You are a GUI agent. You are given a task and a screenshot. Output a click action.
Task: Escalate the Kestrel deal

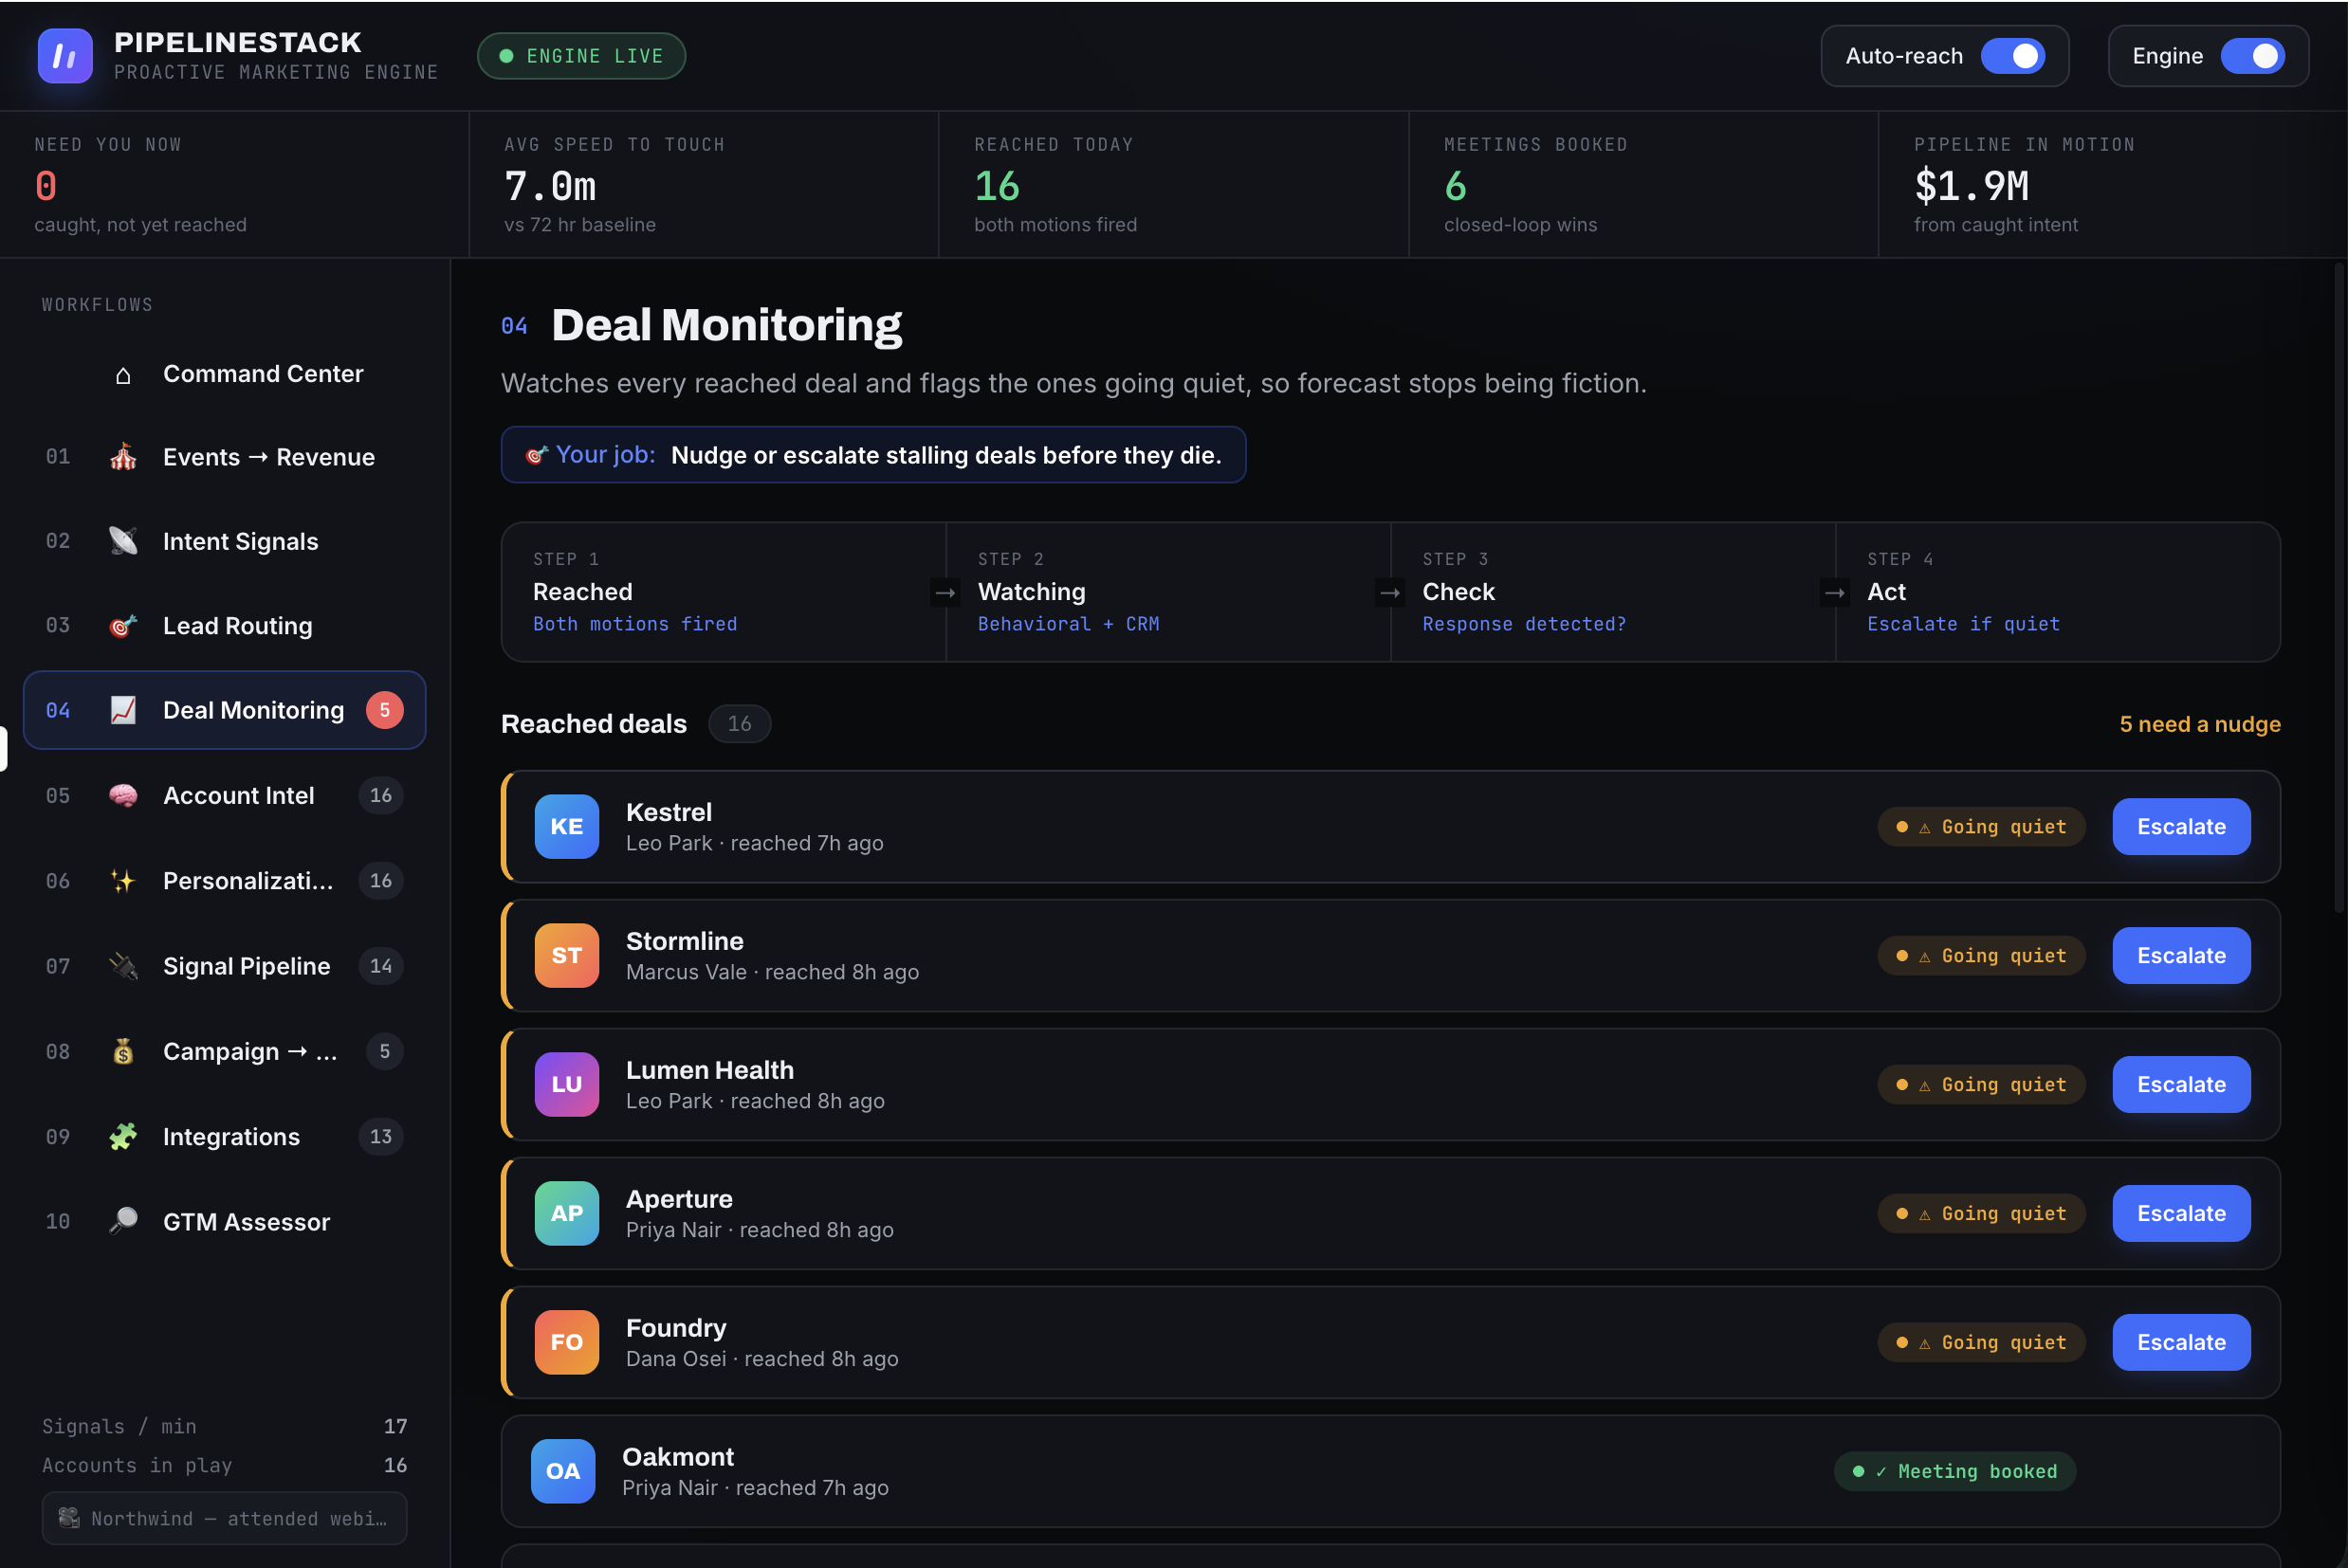[2181, 827]
